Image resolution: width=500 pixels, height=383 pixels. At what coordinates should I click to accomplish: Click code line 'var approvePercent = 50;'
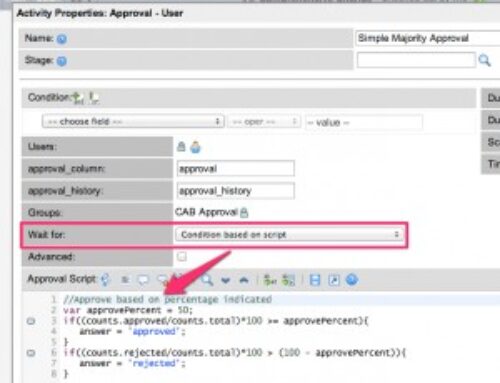click(x=128, y=310)
